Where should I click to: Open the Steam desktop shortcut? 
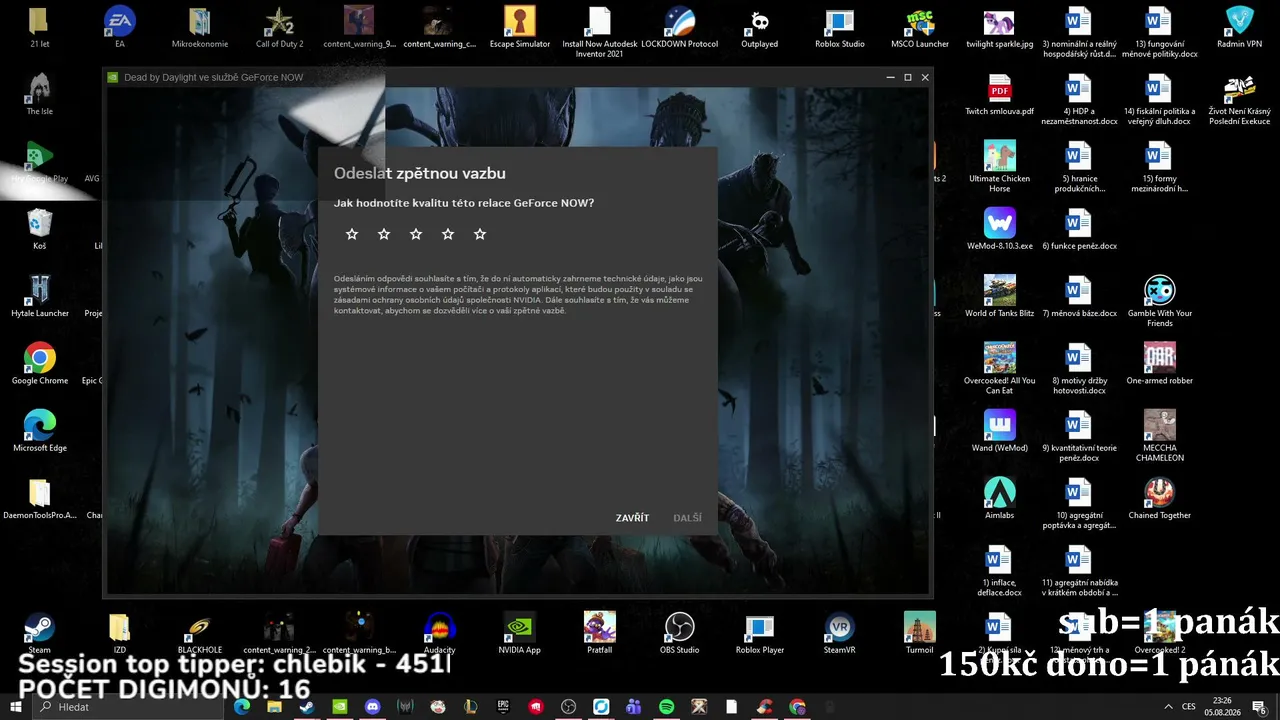click(40, 633)
